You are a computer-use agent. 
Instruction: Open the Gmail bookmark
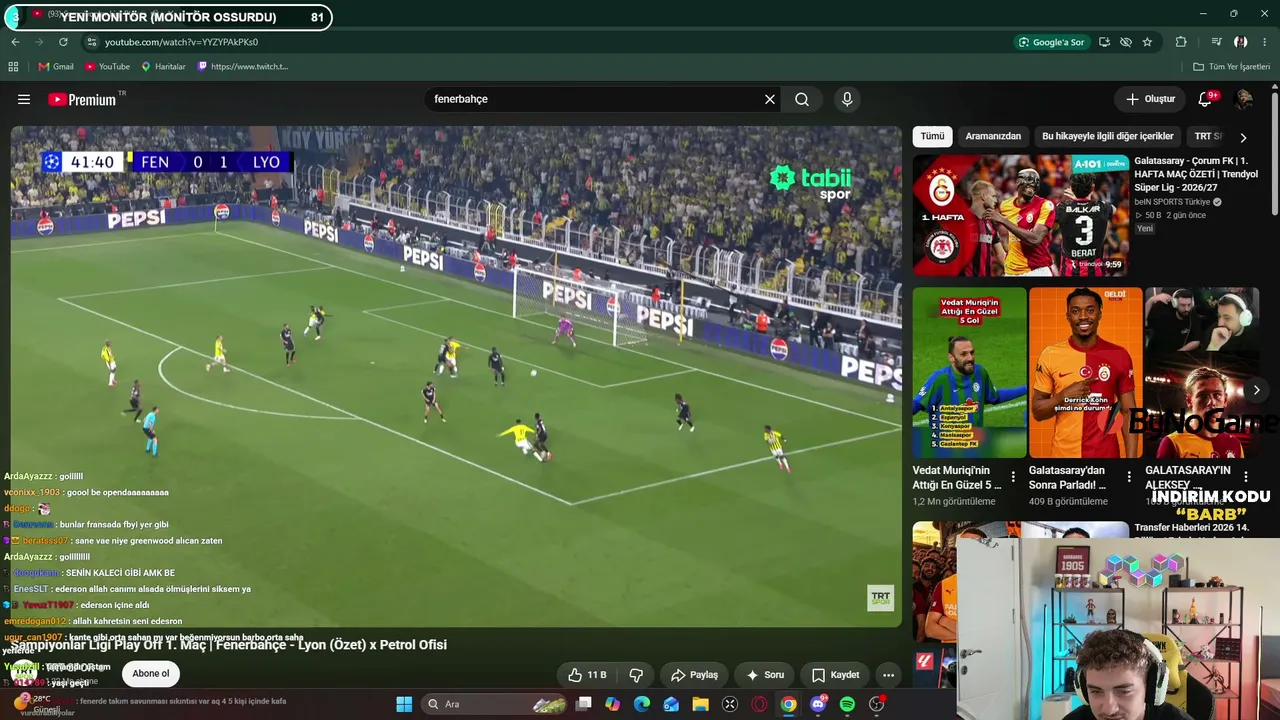[56, 67]
